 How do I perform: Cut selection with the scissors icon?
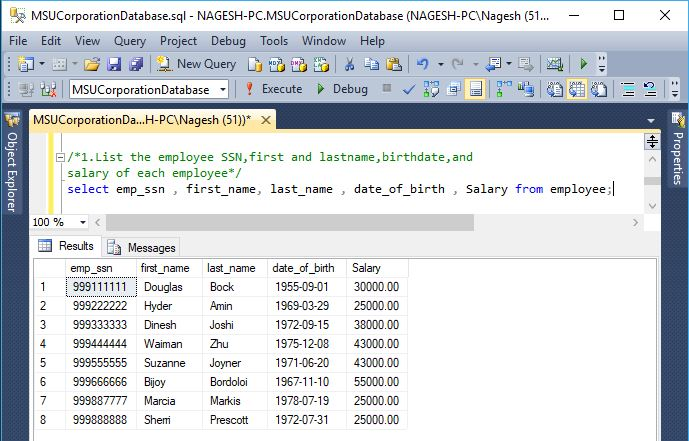pos(349,65)
